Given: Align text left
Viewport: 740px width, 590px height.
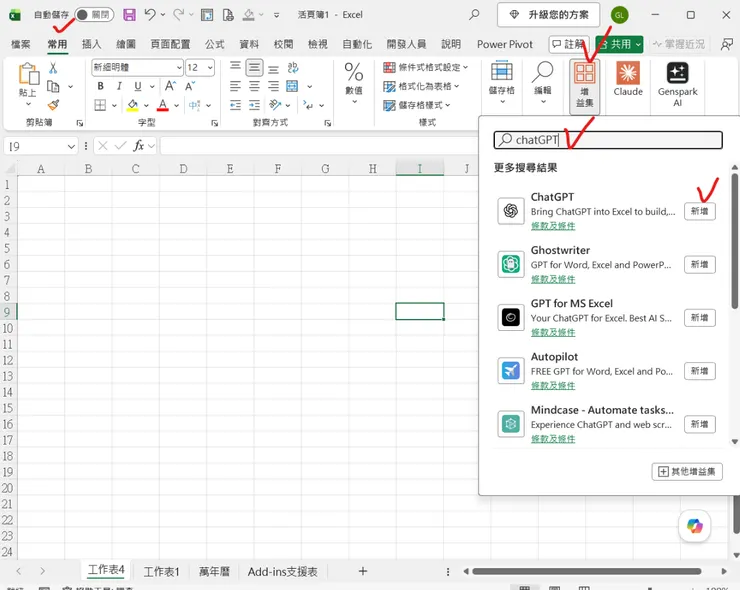Looking at the screenshot, I should tap(235, 86).
